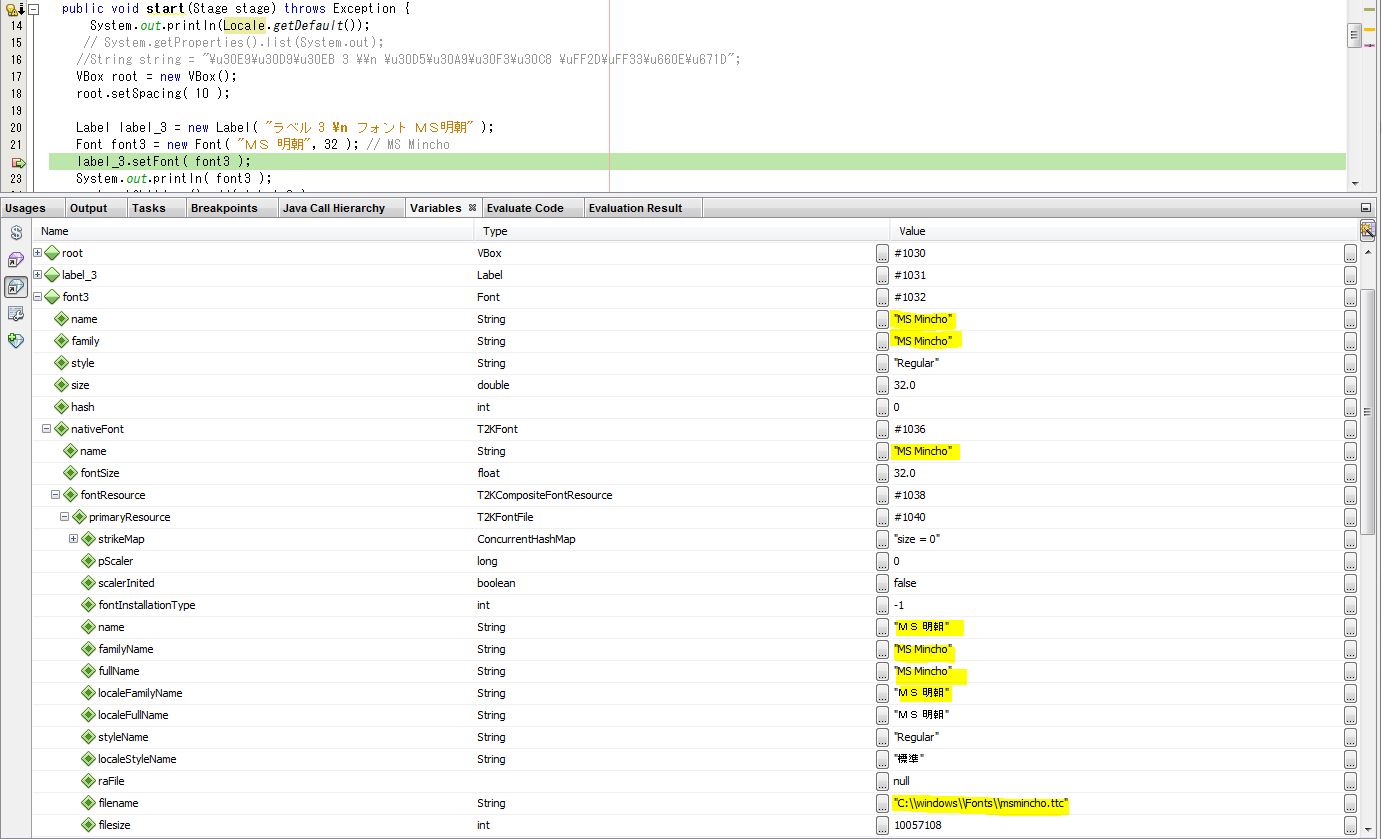Expand the label_3 variable node
The width and height of the screenshot is (1382, 839).
[x=38, y=275]
